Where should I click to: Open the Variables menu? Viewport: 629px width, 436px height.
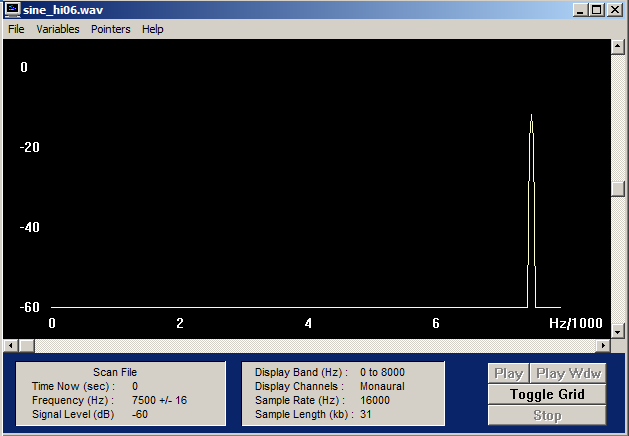(x=58, y=29)
